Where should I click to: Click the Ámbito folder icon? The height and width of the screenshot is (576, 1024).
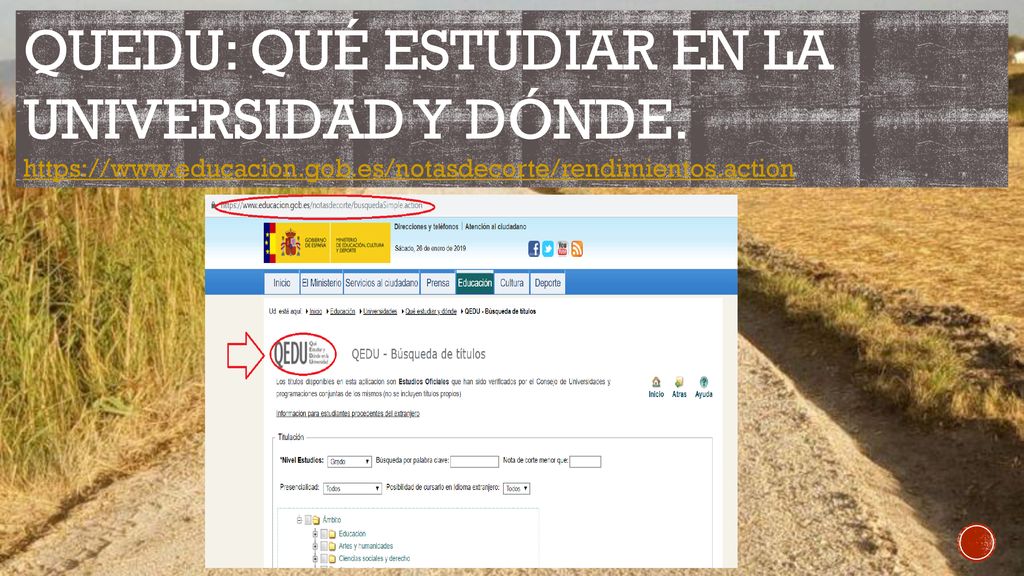tap(316, 520)
